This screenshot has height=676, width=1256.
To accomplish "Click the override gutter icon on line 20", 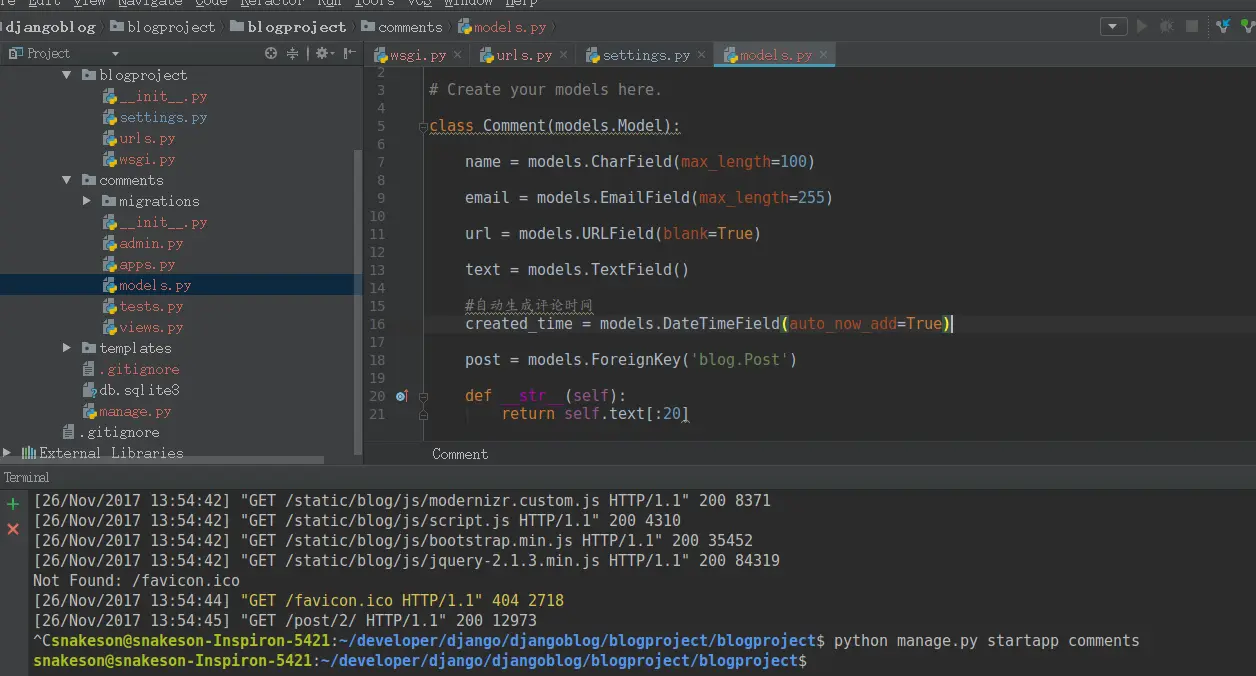I will tap(402, 396).
